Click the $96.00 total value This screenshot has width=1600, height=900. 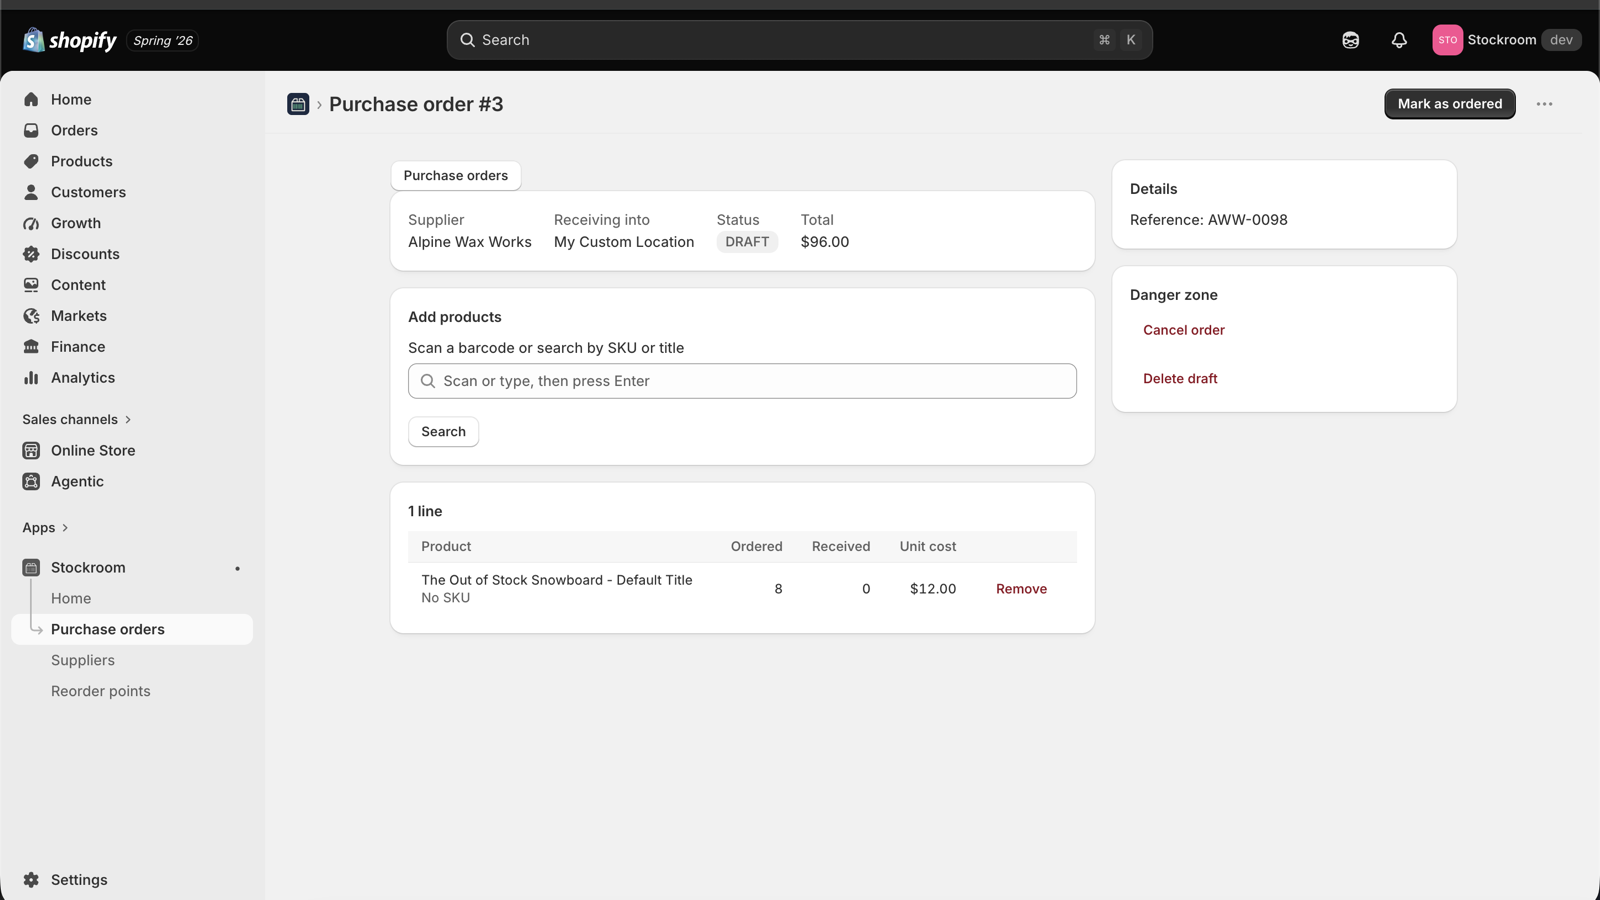tap(825, 242)
